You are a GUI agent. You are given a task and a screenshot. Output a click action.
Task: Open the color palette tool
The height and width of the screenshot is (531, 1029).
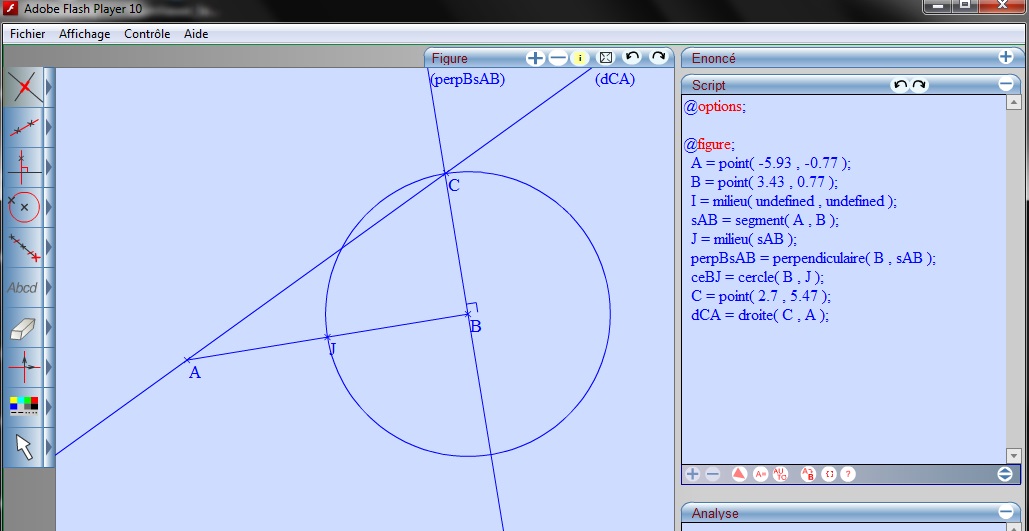point(23,406)
